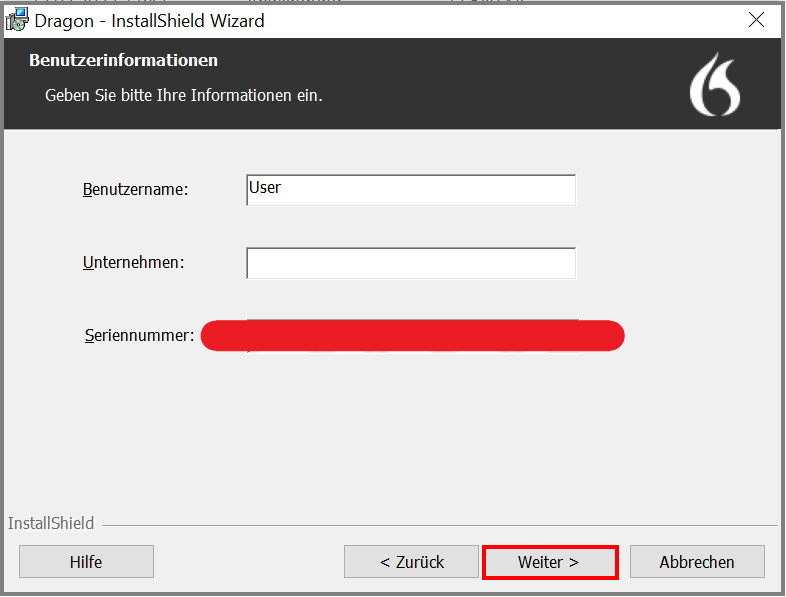Viewport: 786px width, 597px height.
Task: Click the Weiter button to continue
Action: point(549,562)
